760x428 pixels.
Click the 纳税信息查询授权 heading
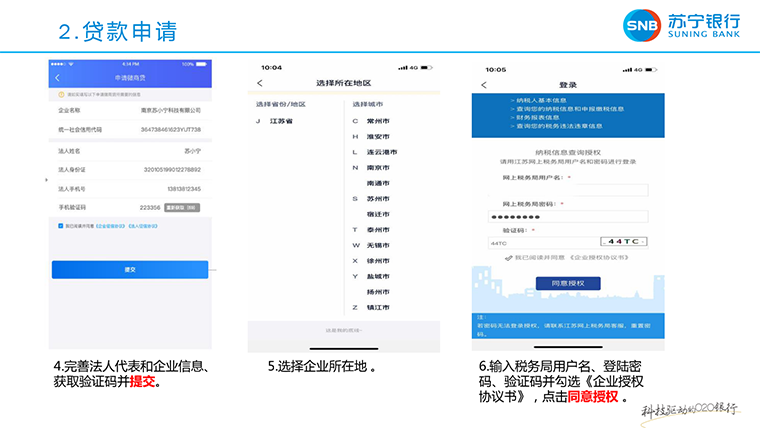click(568, 152)
